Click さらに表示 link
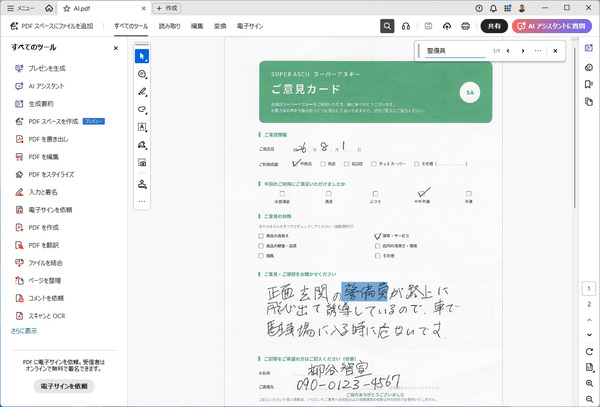The width and height of the screenshot is (600, 407). coord(24,331)
